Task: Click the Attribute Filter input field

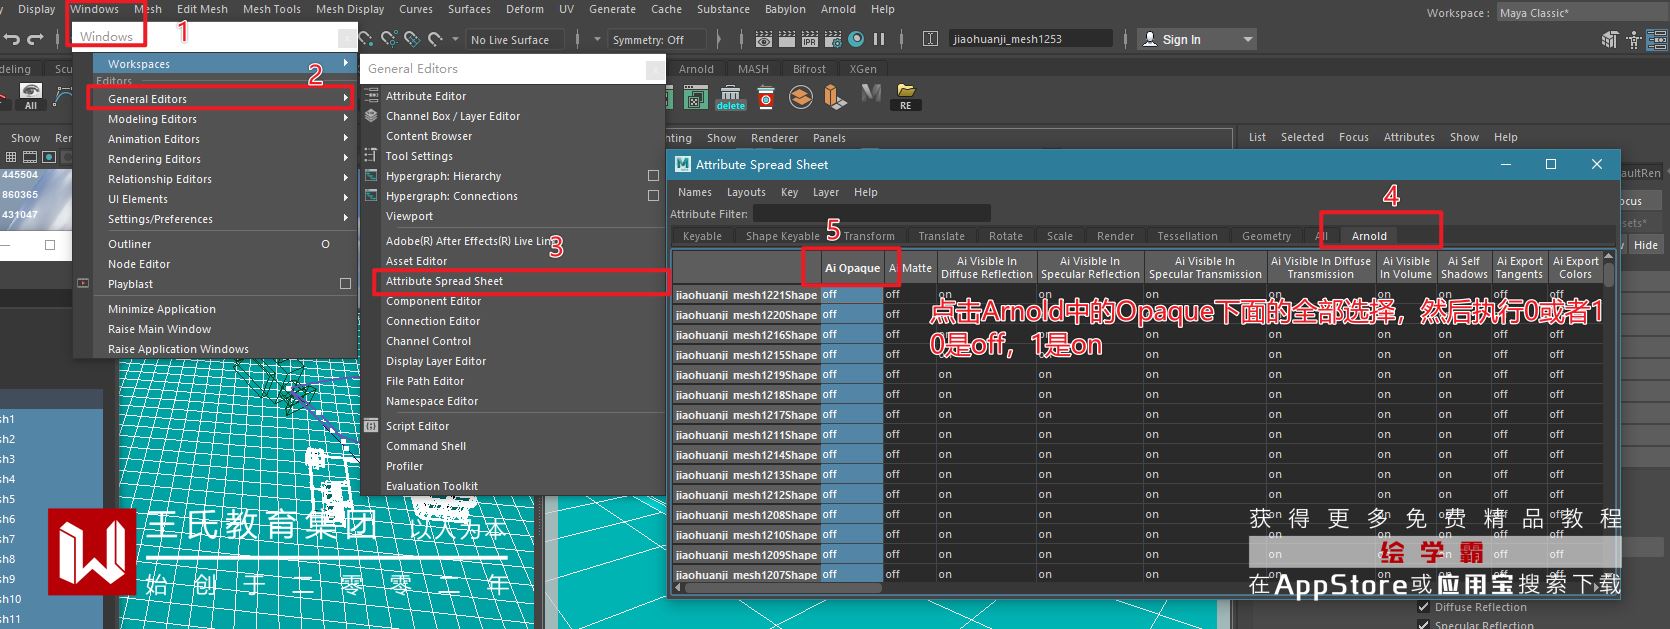Action: [x=871, y=213]
